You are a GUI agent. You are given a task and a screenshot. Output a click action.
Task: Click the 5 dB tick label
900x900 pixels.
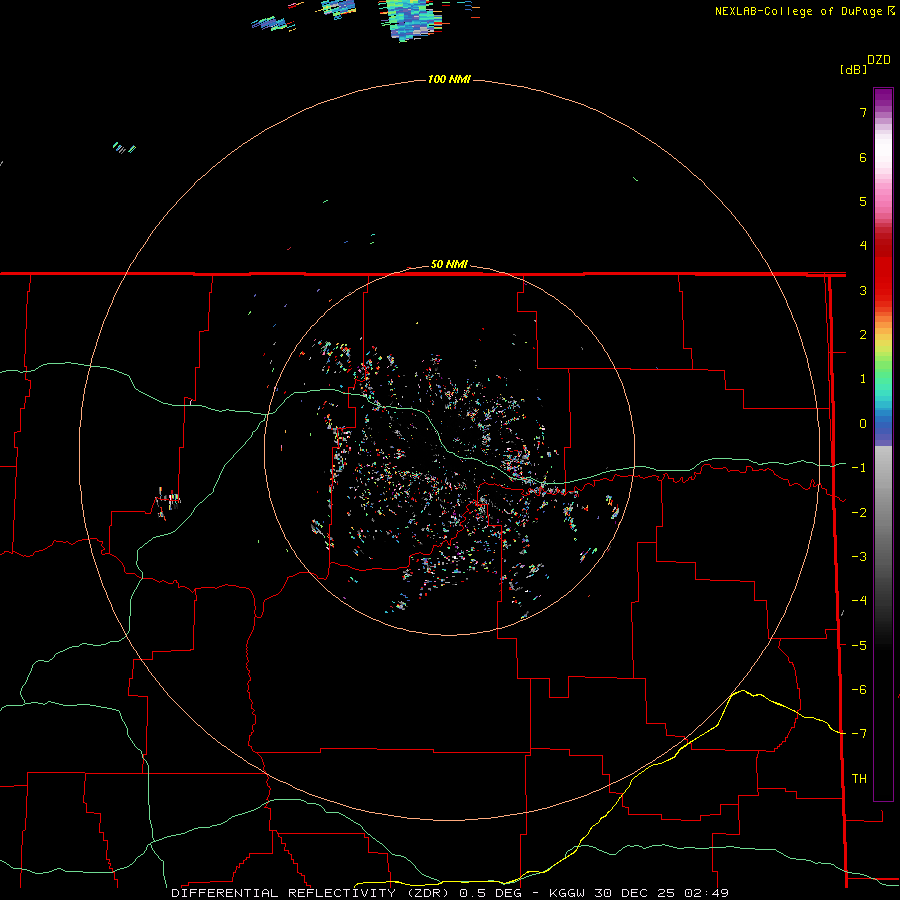(x=863, y=201)
